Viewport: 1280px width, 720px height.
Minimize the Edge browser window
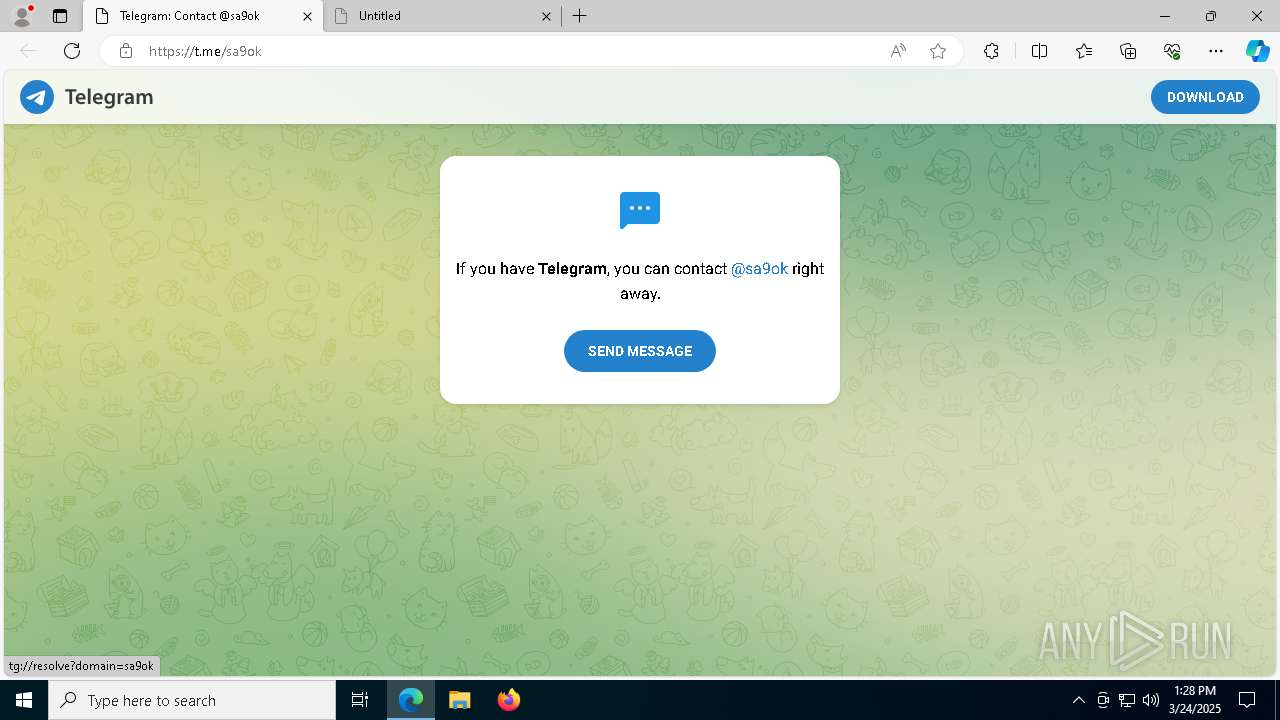(1165, 16)
